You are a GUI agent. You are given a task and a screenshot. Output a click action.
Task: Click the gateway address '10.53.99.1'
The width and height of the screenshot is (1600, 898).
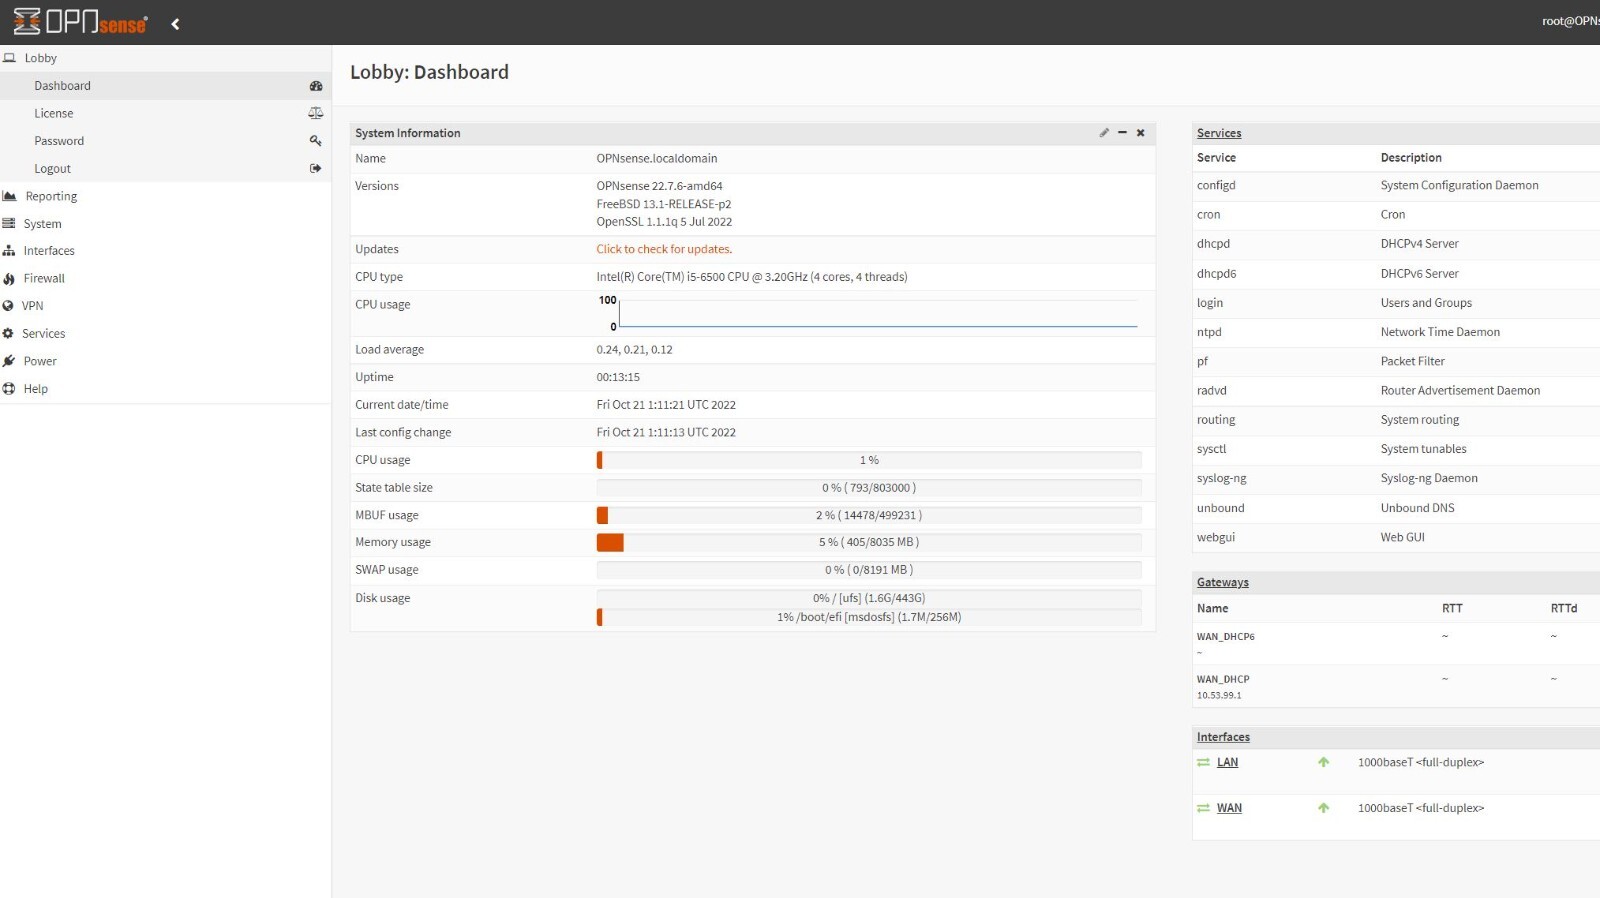click(x=1219, y=695)
